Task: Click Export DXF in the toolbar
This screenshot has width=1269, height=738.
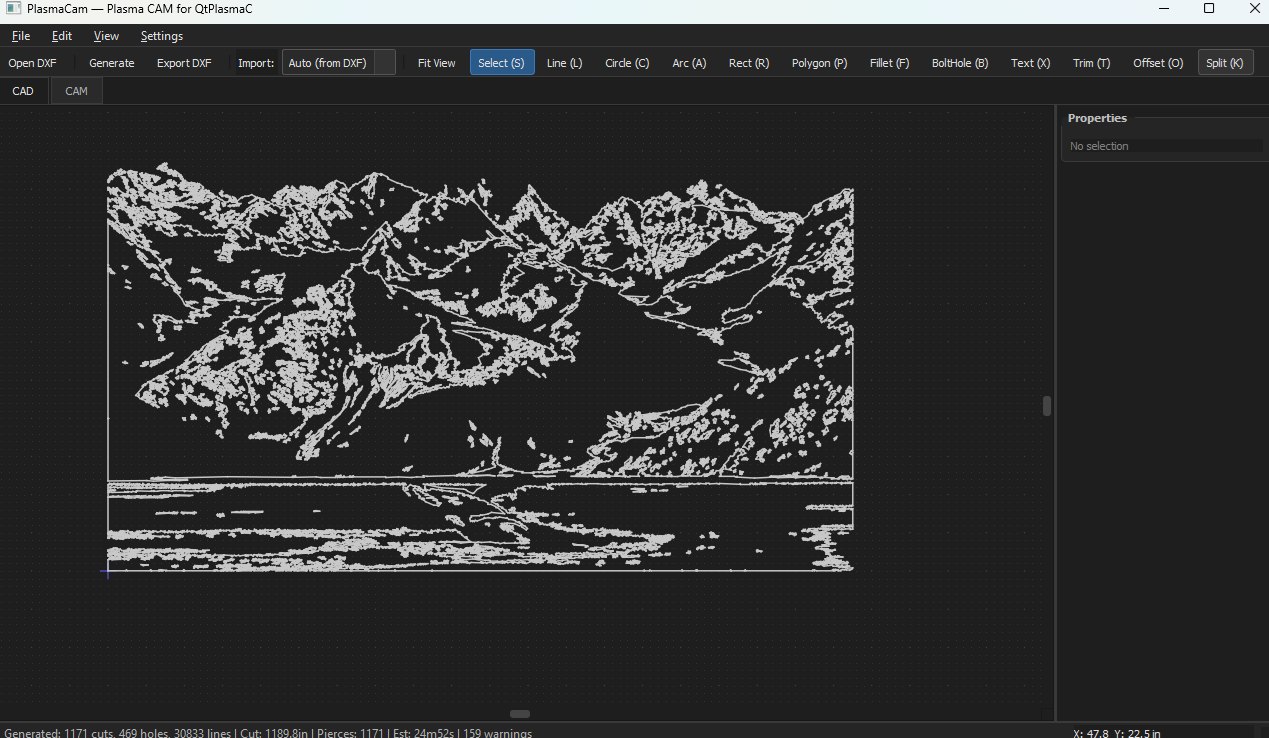Action: (184, 63)
